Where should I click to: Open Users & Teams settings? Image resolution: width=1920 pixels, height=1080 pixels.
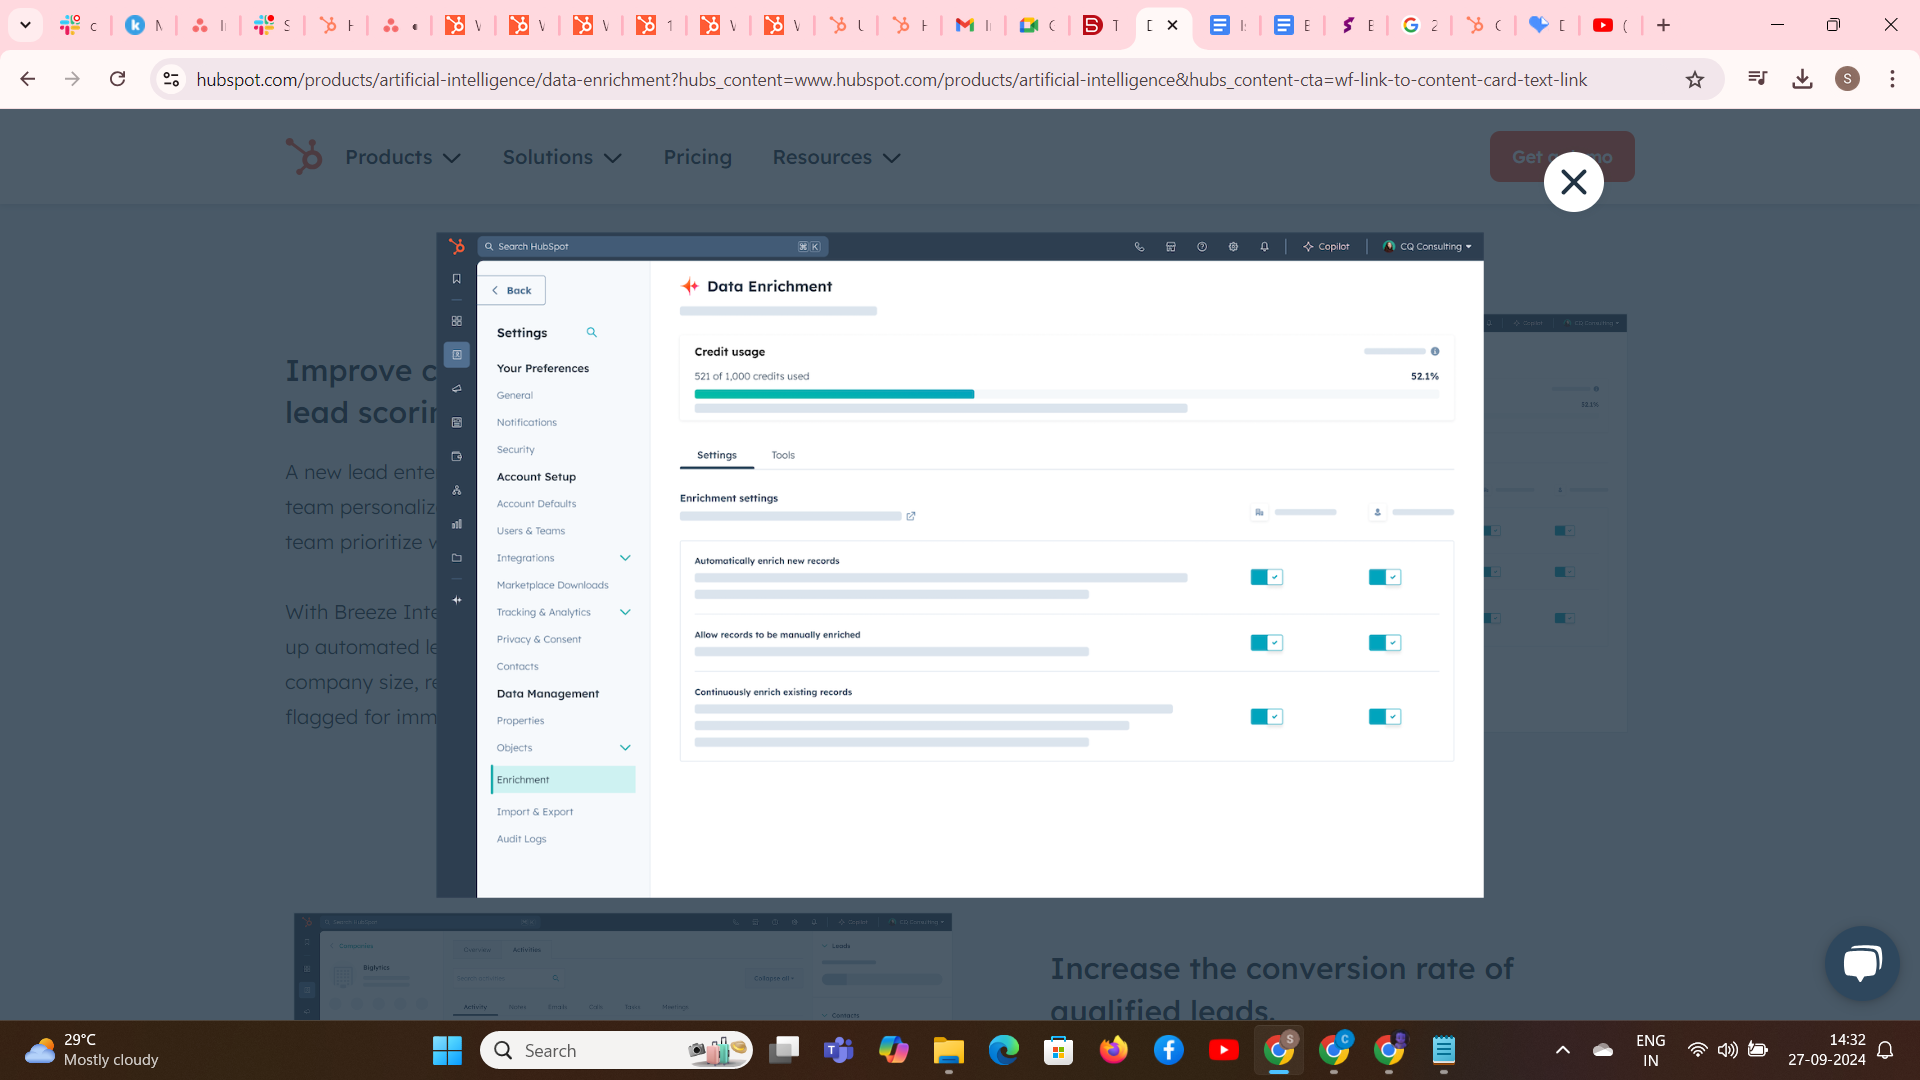point(530,531)
